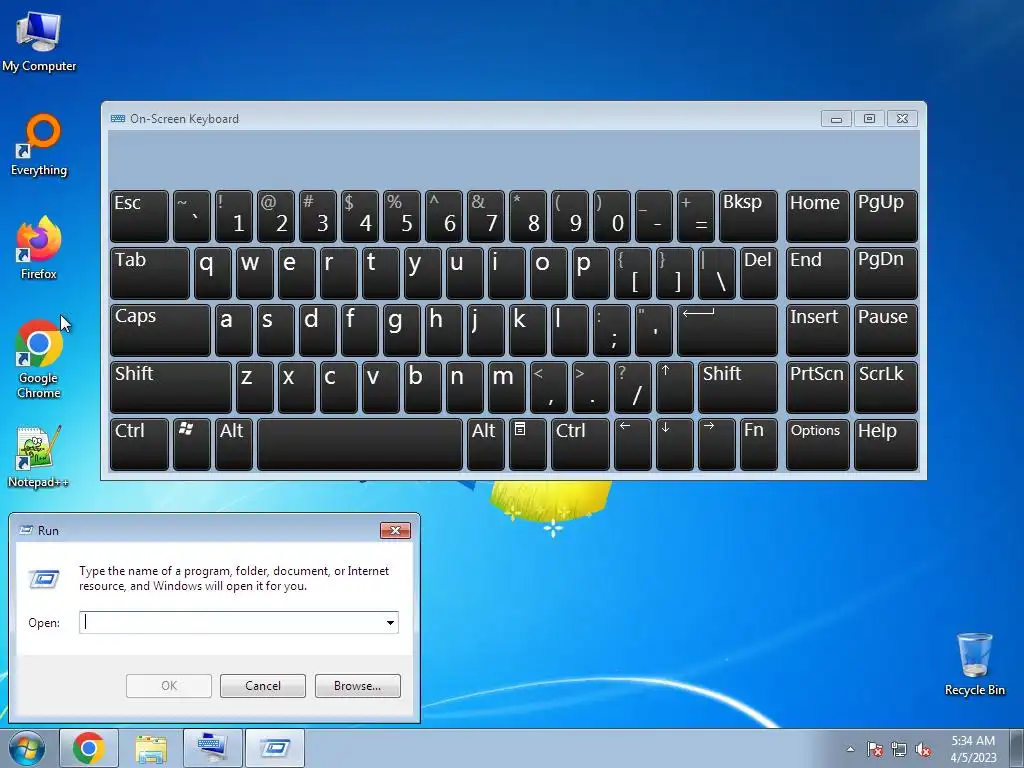The image size is (1024, 768).
Task: Click the Bksp key
Action: (x=748, y=216)
